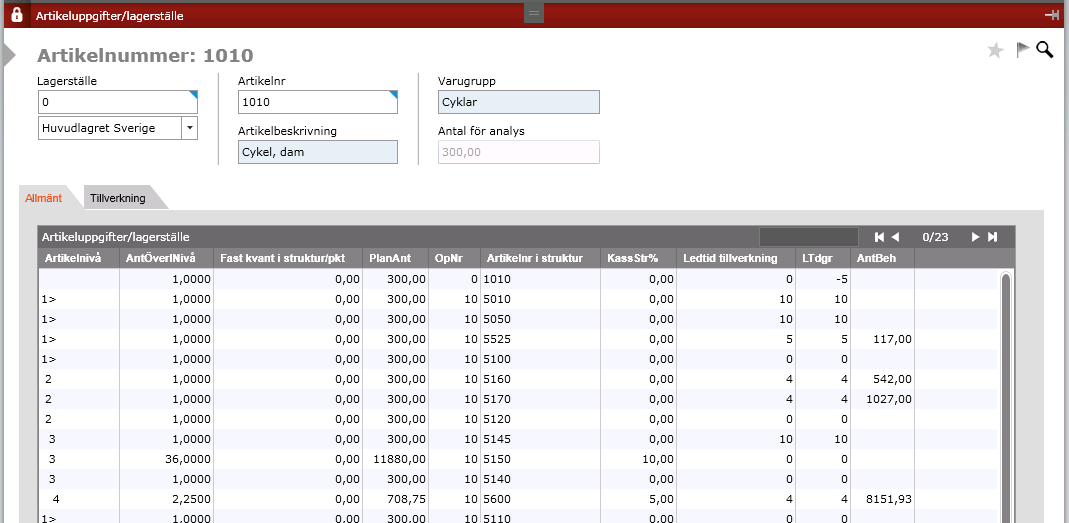Select structure article 5145 cell

(x=541, y=438)
